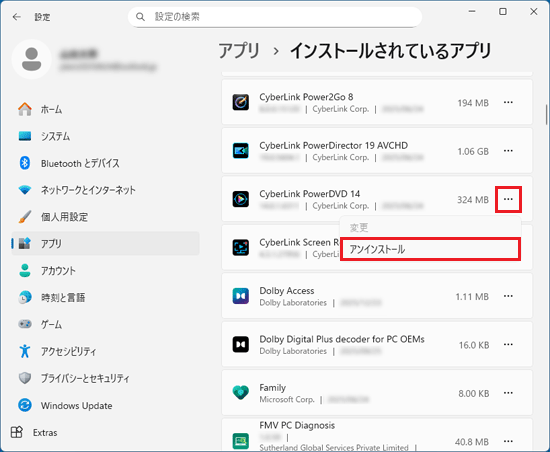Click the 194 MB size value
This screenshot has width=550, height=452.
[473, 103]
